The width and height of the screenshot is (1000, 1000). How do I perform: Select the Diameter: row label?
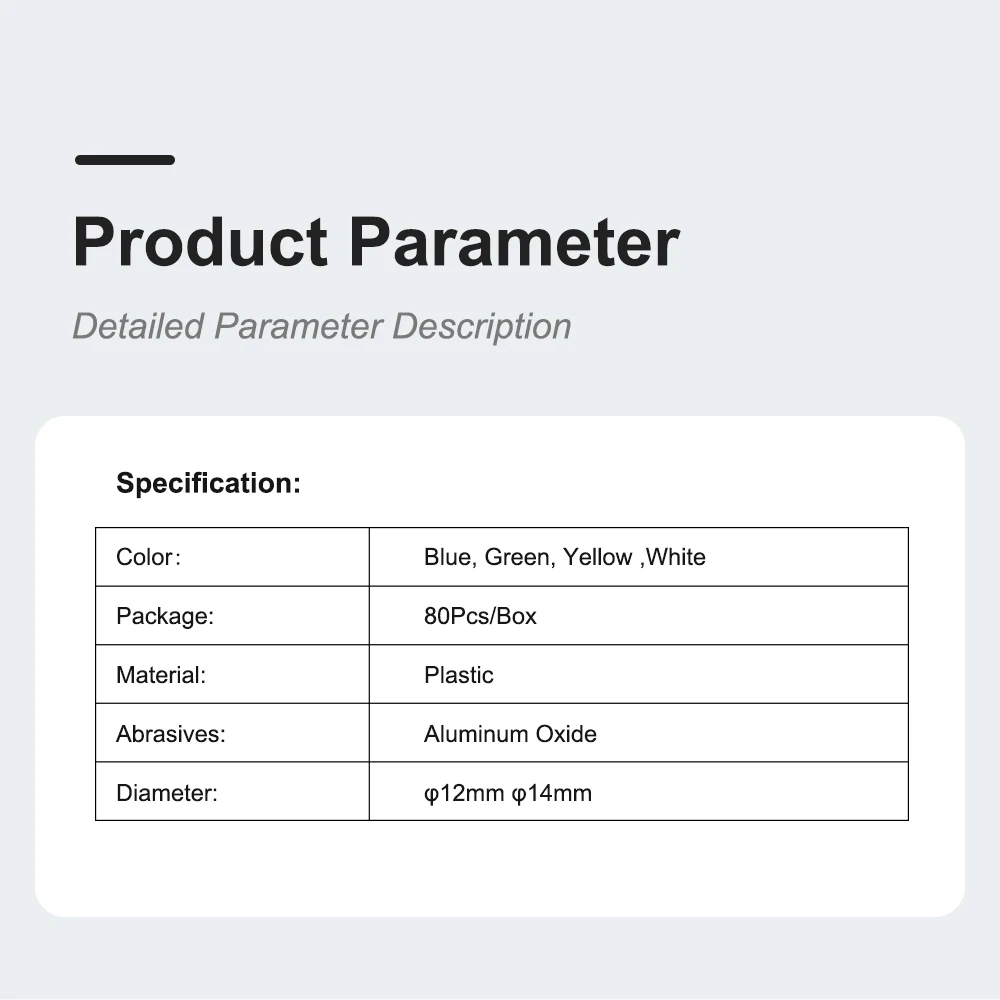(167, 793)
